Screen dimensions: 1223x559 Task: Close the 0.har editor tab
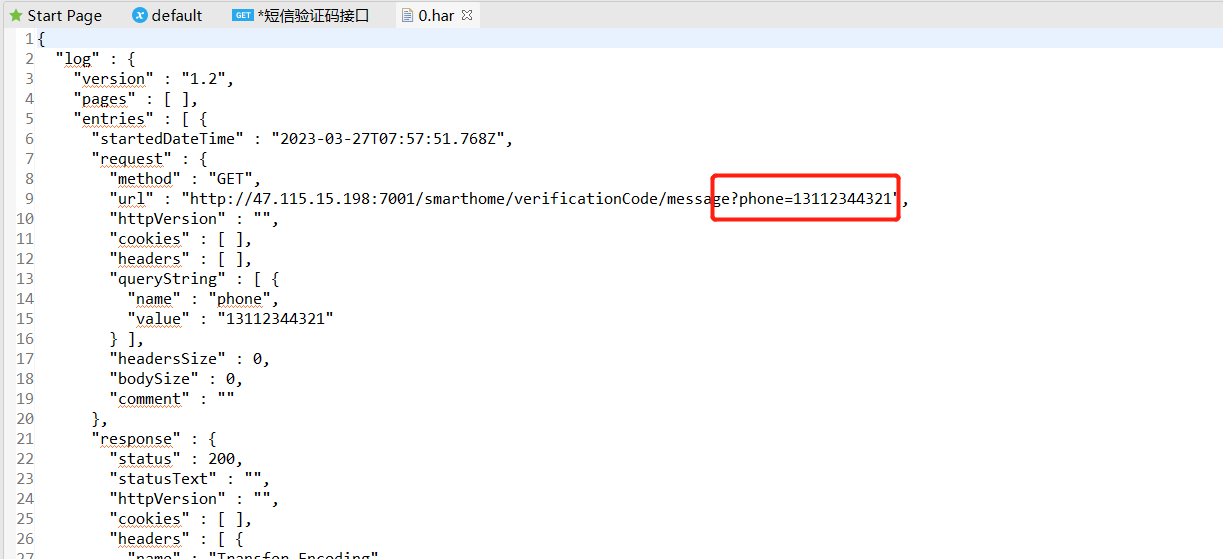[467, 16]
